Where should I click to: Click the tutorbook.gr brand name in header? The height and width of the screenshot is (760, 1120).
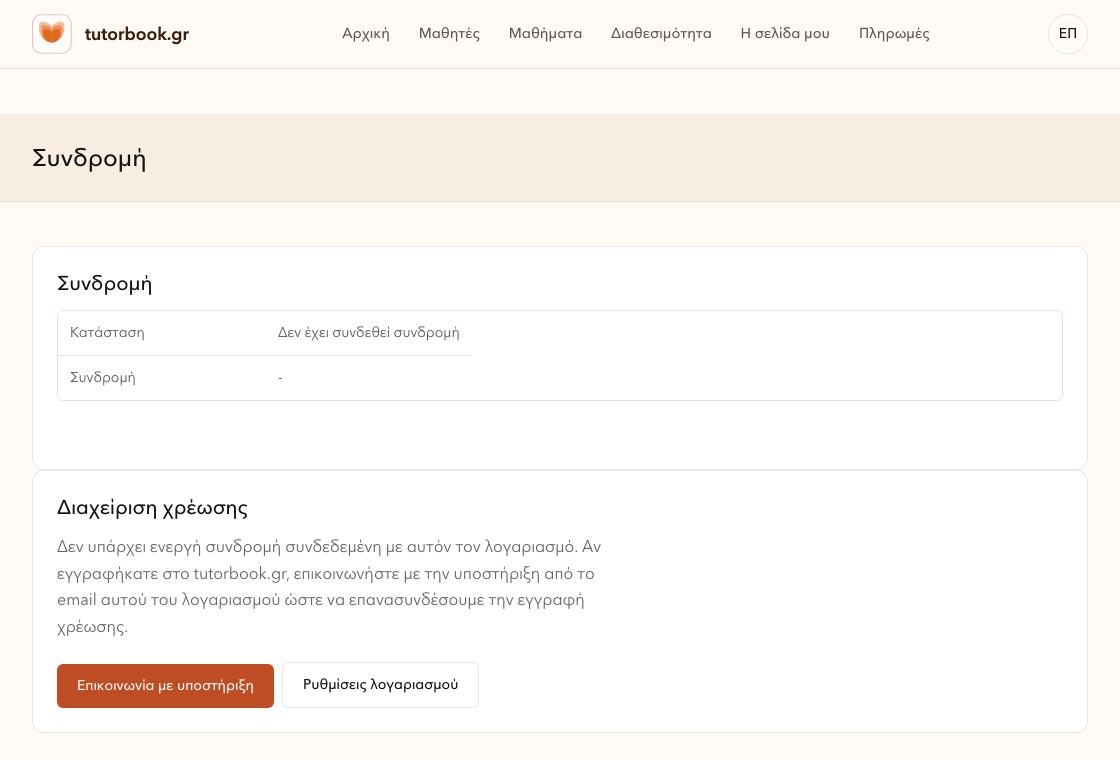click(136, 34)
